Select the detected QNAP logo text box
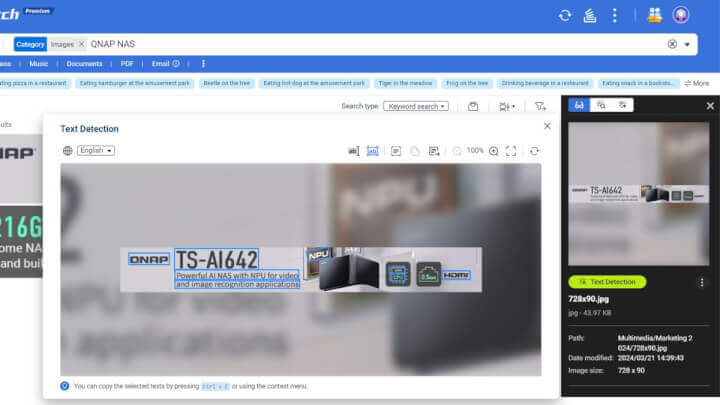The width and height of the screenshot is (720, 405). pos(149,259)
